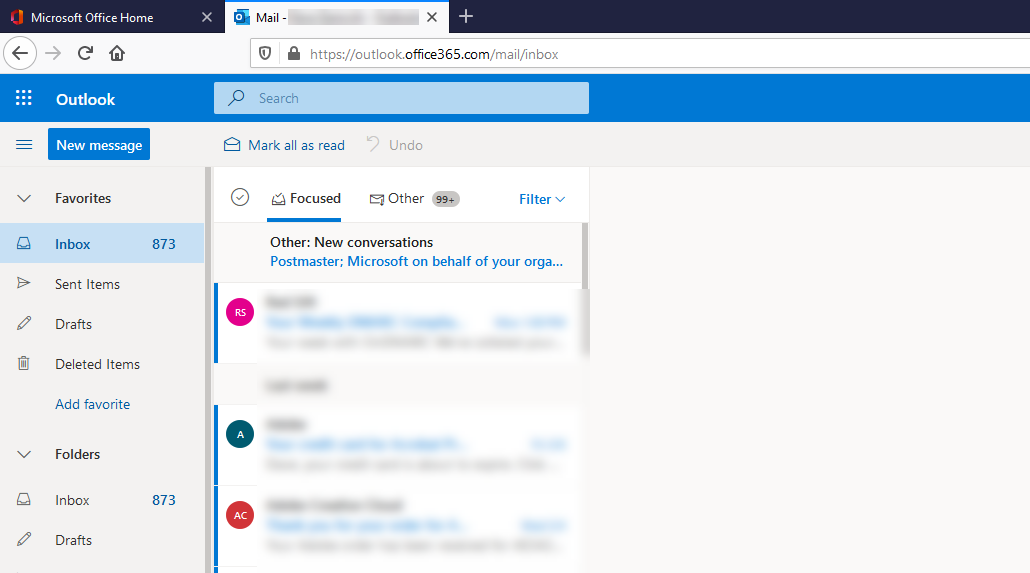Image resolution: width=1030 pixels, height=573 pixels.
Task: Click the Undo label
Action: 406,145
